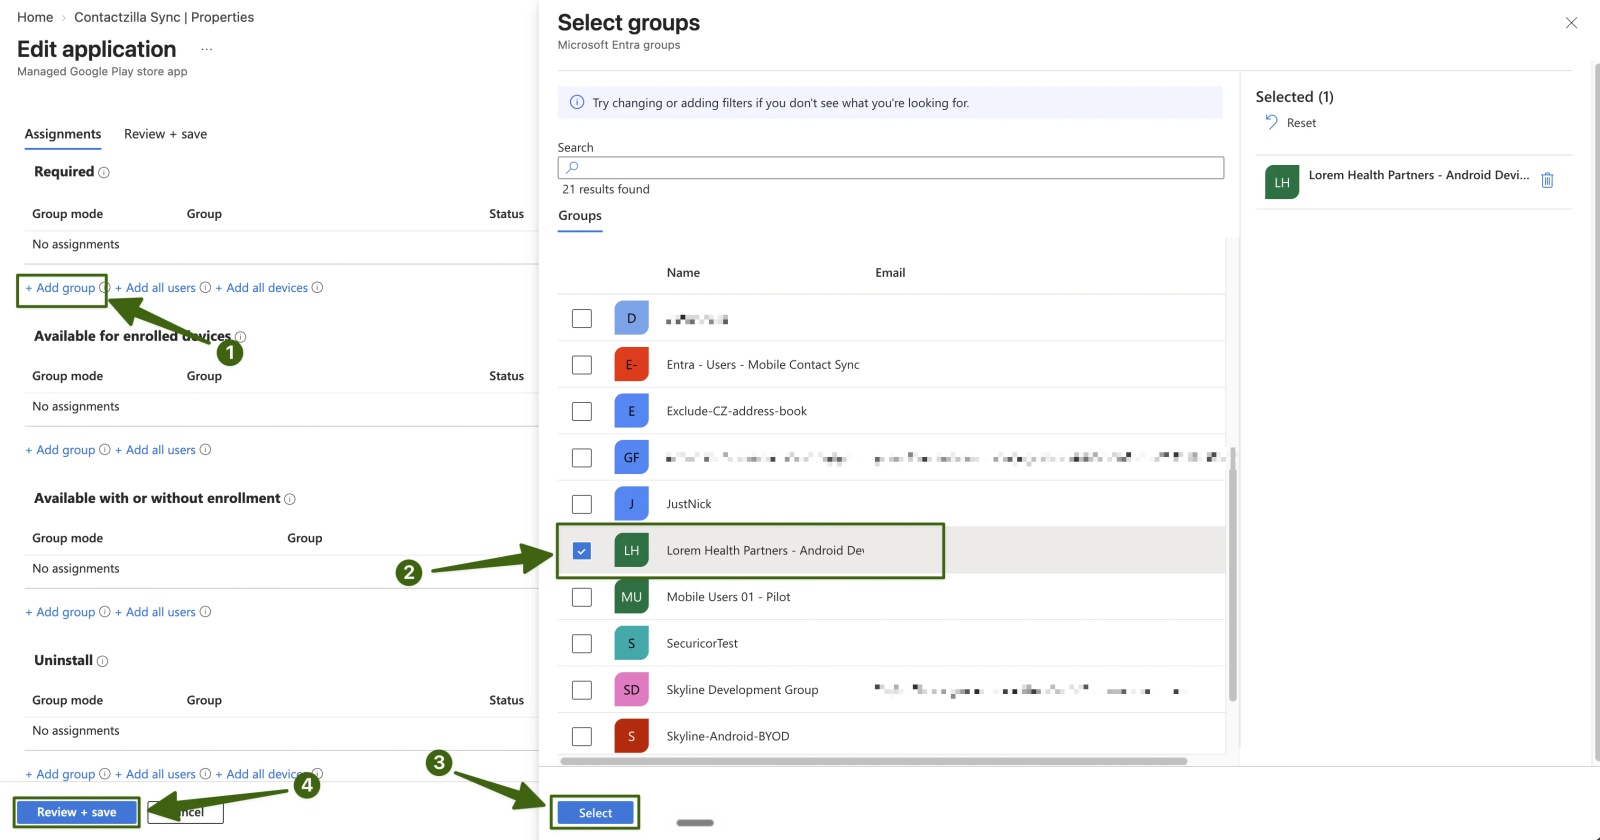Check the Mobile Users 01 - Pilot checkbox
Image resolution: width=1600 pixels, height=840 pixels.
click(582, 597)
